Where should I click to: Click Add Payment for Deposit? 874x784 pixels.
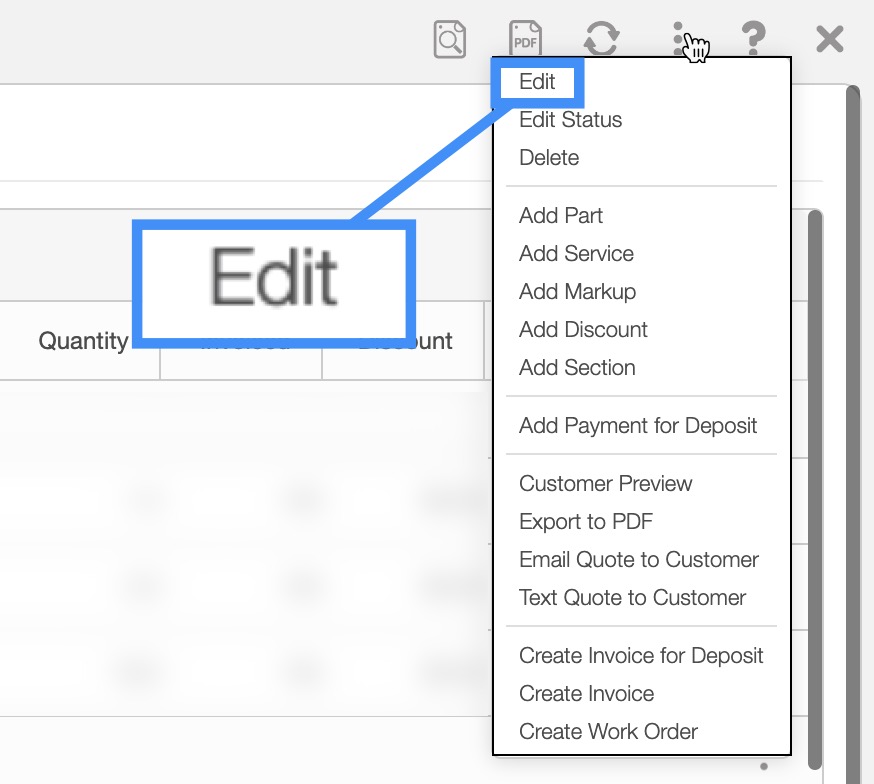coord(638,426)
